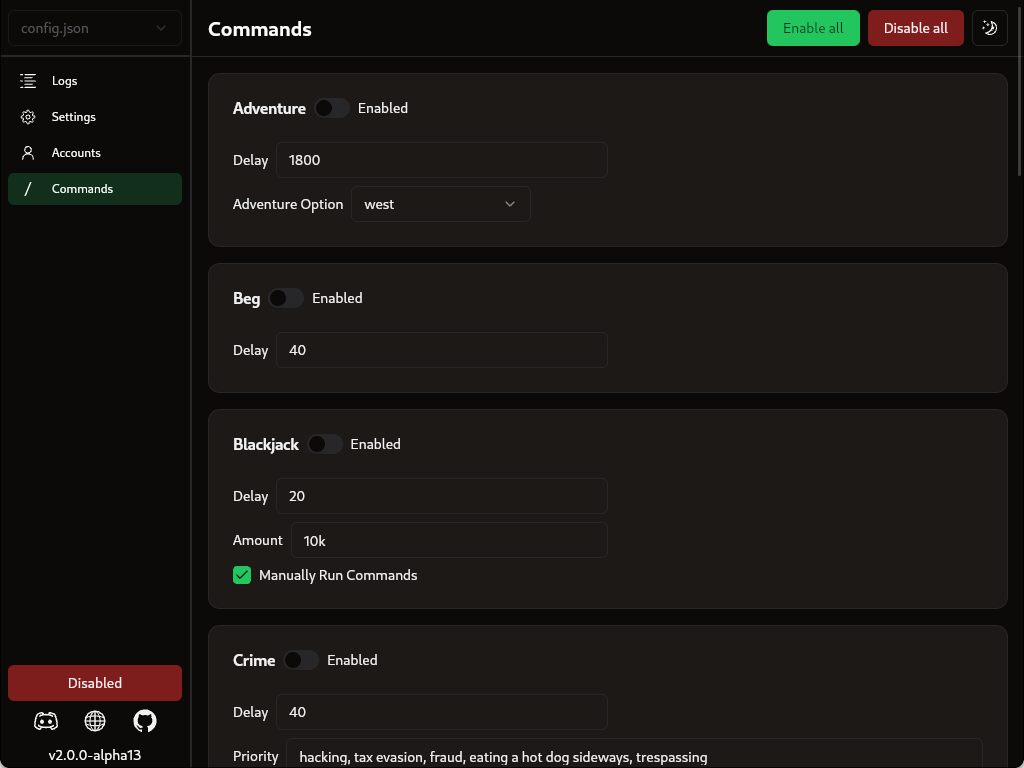Viewport: 1024px width, 768px height.
Task: Open the website globe icon
Action: click(95, 721)
